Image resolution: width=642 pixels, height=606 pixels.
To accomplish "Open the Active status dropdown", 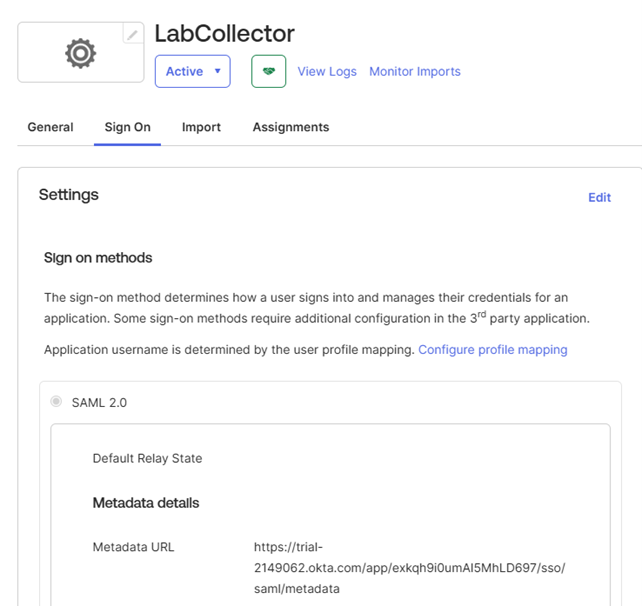I will coord(192,71).
